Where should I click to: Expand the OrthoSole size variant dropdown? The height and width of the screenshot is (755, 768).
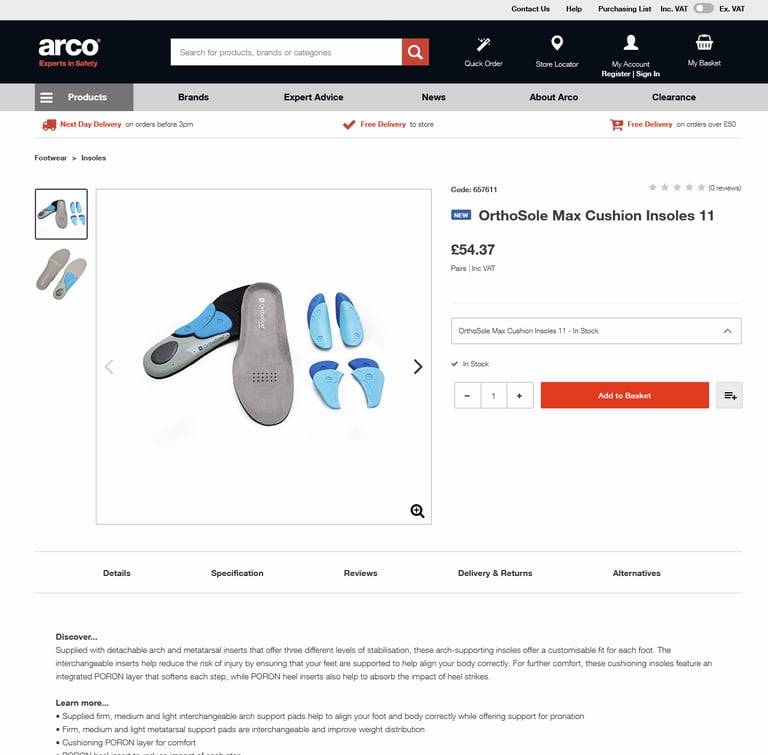[596, 331]
